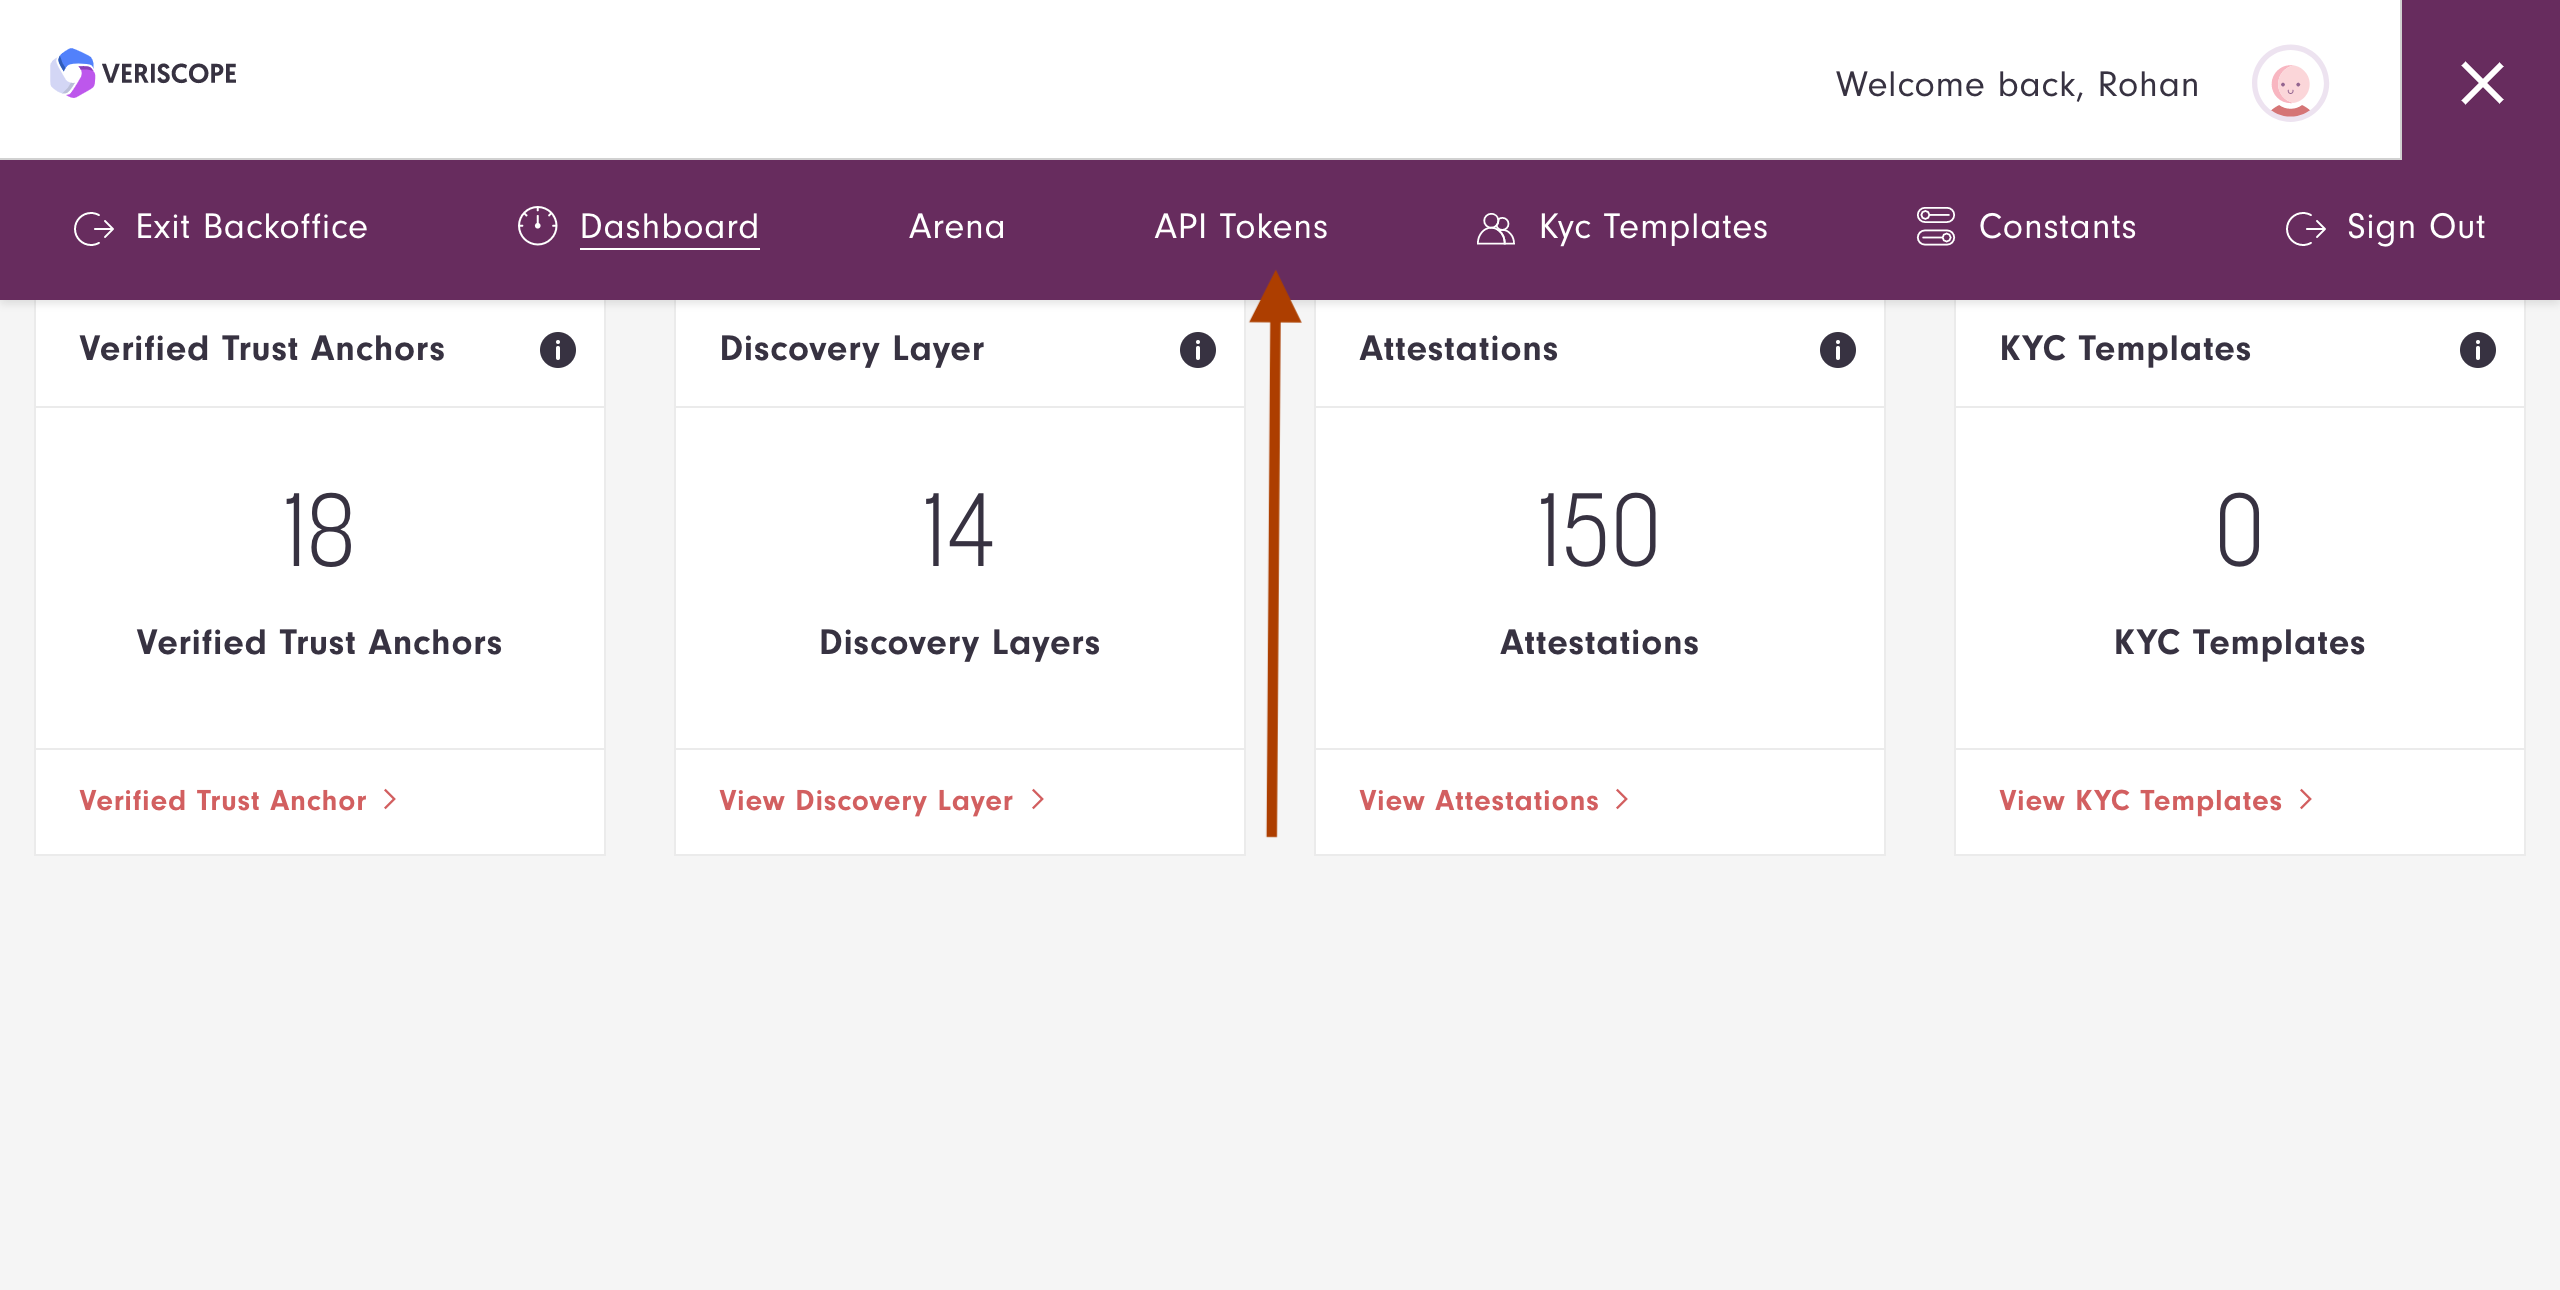This screenshot has height=1290, width=2560.
Task: Select the Arena menu item
Action: coord(954,225)
